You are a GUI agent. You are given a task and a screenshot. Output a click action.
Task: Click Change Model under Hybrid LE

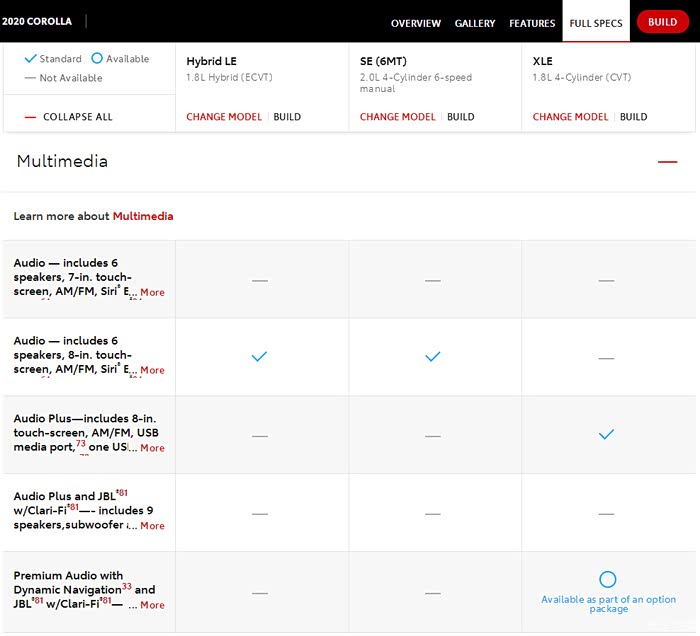point(224,117)
